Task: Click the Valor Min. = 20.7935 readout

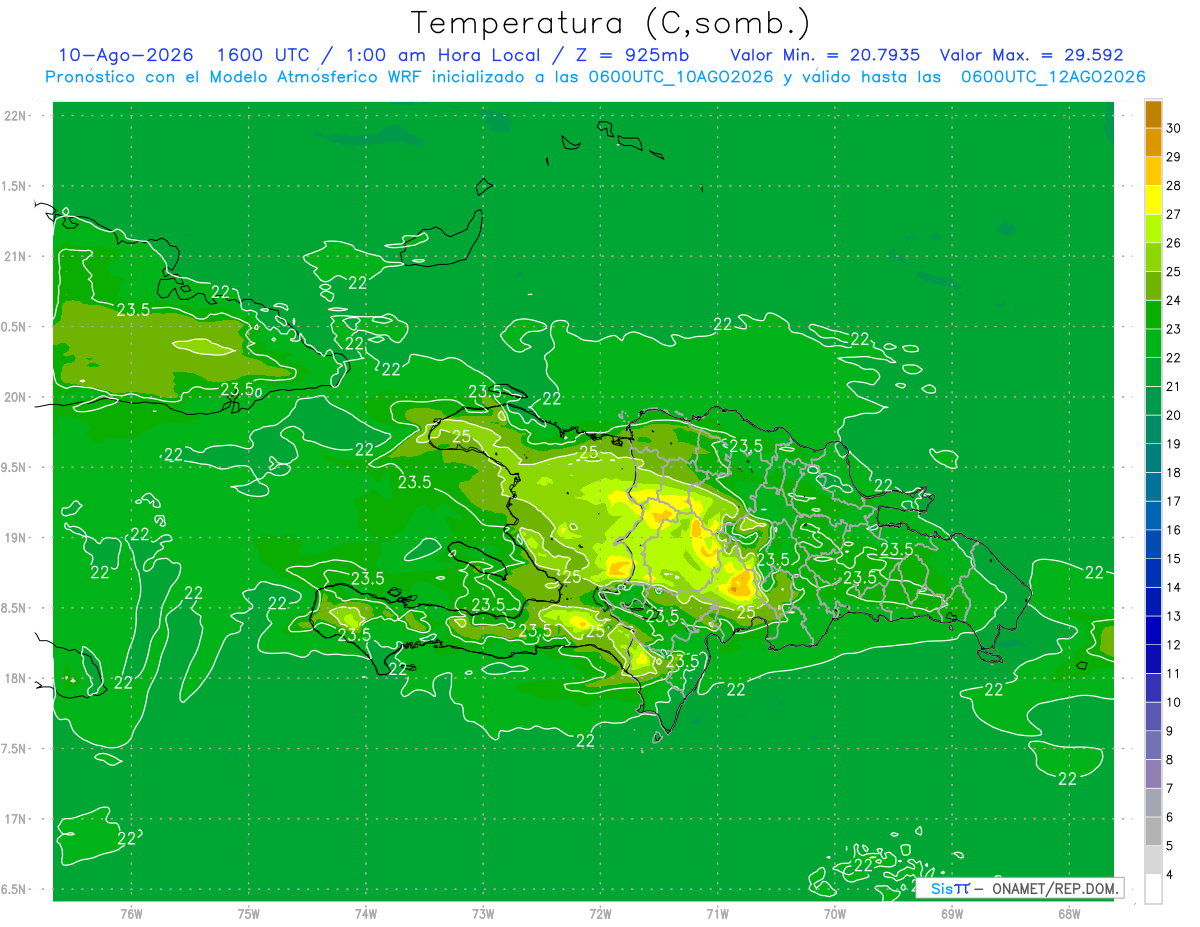Action: click(825, 55)
